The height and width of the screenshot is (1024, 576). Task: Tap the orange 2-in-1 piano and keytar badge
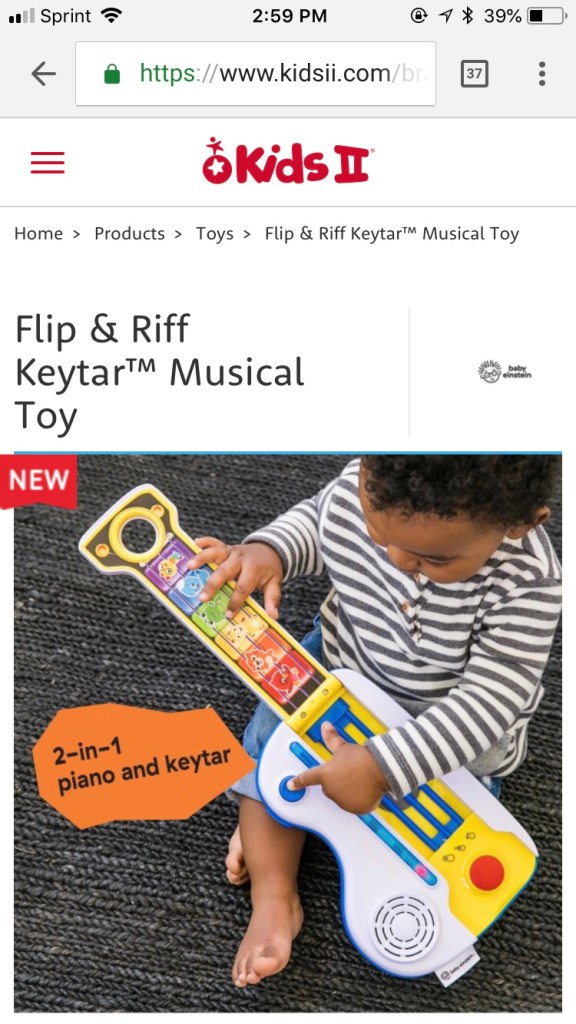142,761
